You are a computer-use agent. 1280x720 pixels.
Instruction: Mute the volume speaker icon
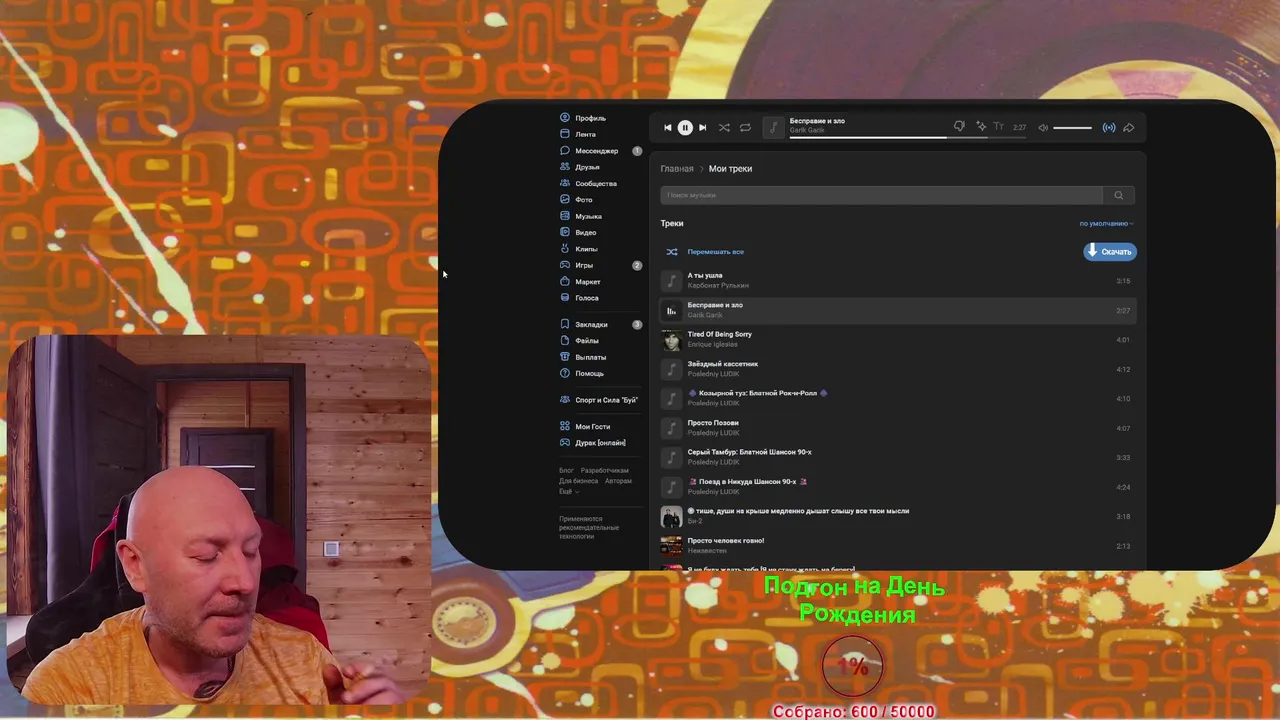coord(1043,128)
